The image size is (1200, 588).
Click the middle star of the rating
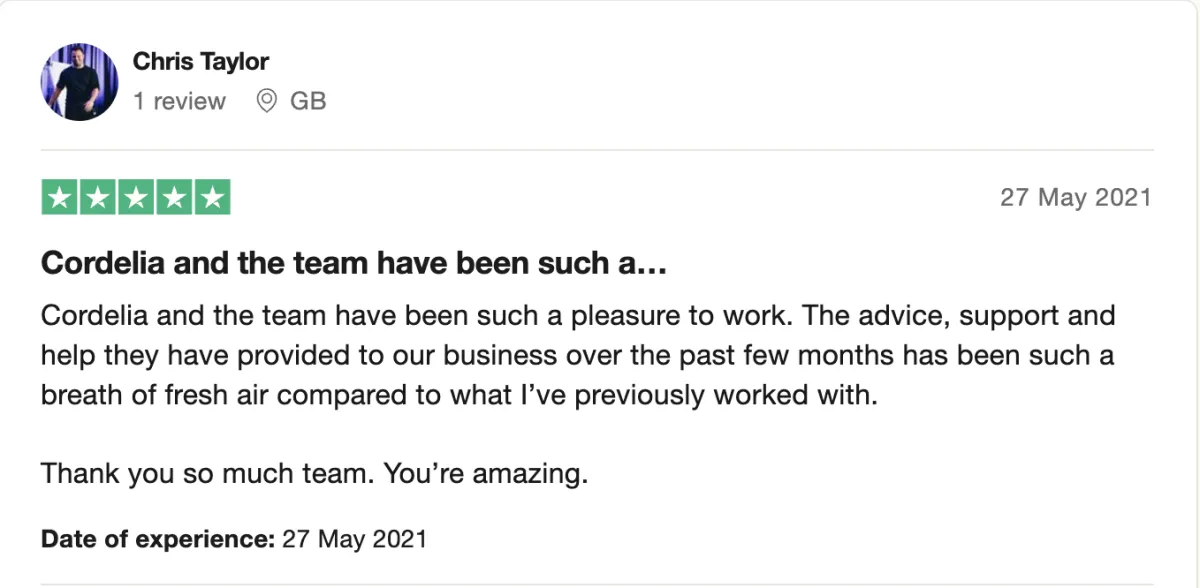click(x=136, y=197)
